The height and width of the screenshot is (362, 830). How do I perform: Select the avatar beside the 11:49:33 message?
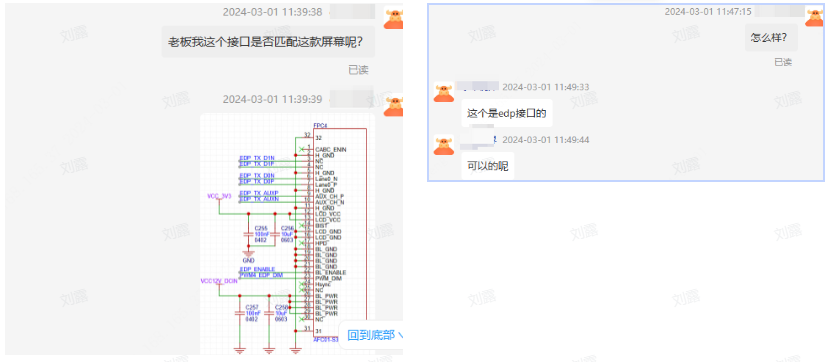click(444, 92)
